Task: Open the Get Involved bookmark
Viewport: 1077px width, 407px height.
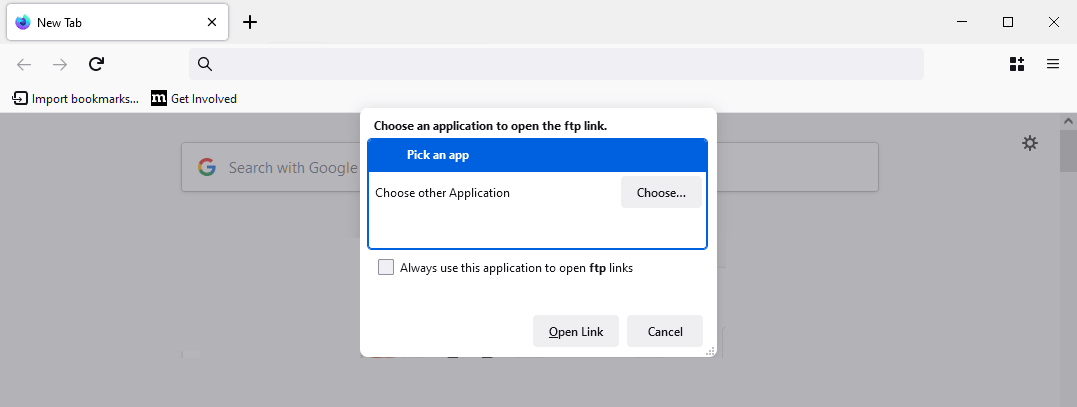Action: point(194,99)
